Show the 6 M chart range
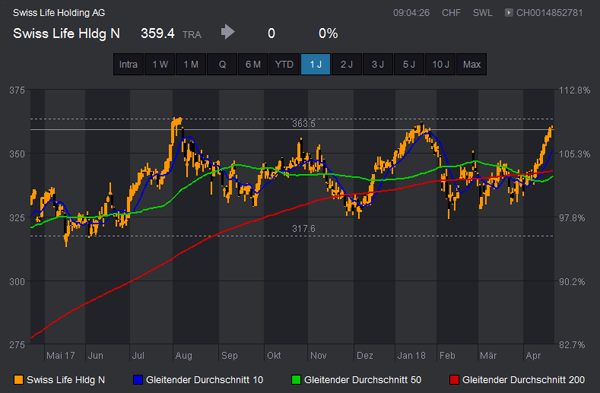The height and width of the screenshot is (393, 600). 253,64
